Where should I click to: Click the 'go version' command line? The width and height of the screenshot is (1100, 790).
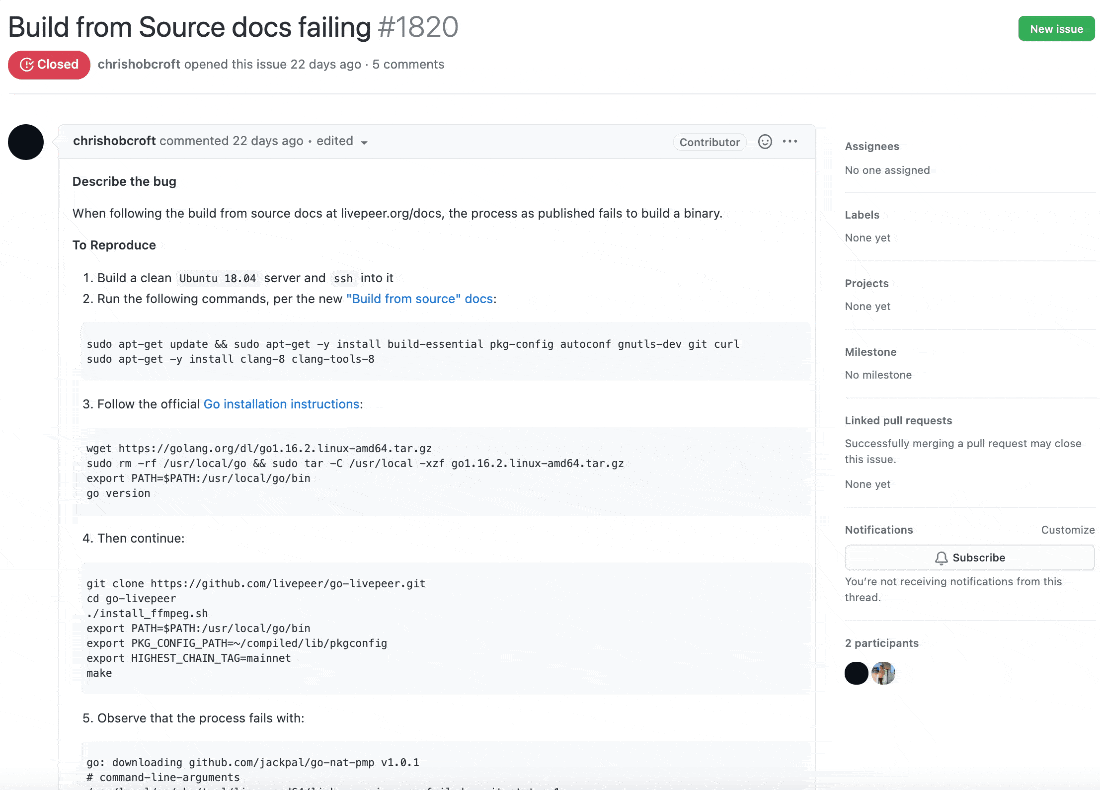tap(119, 493)
